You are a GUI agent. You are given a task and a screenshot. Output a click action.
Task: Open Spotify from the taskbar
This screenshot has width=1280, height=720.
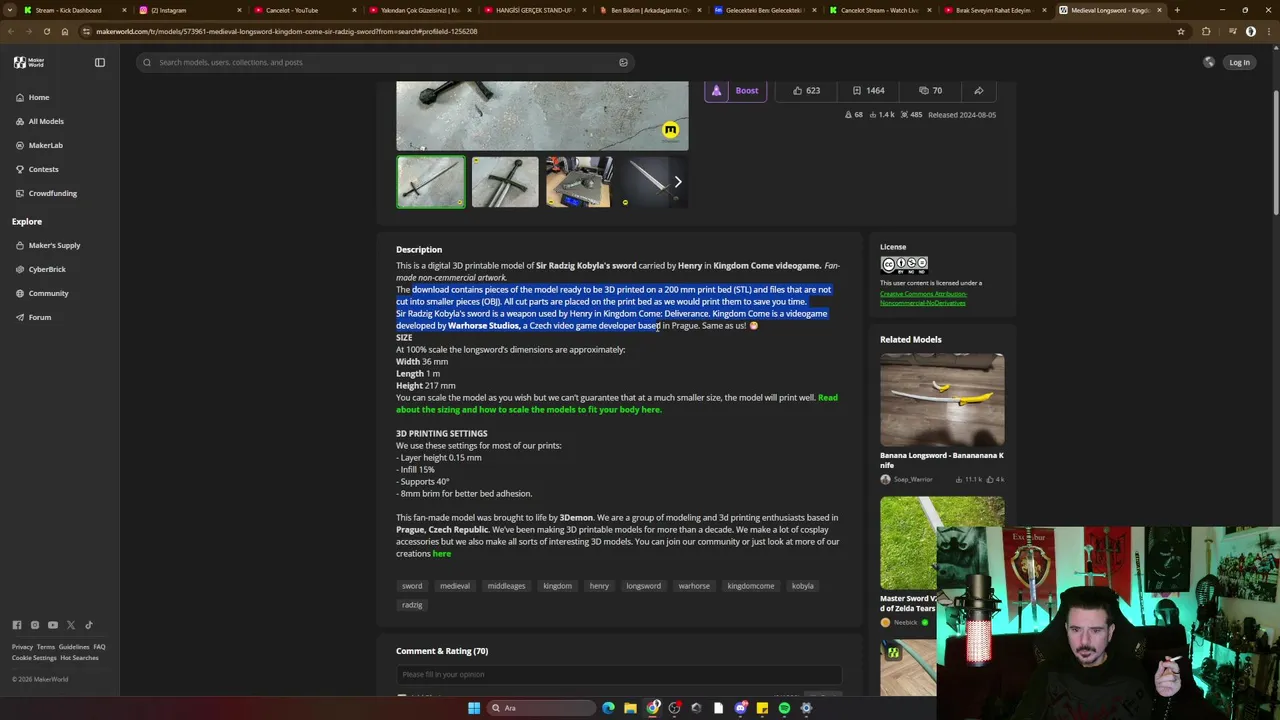[x=784, y=708]
